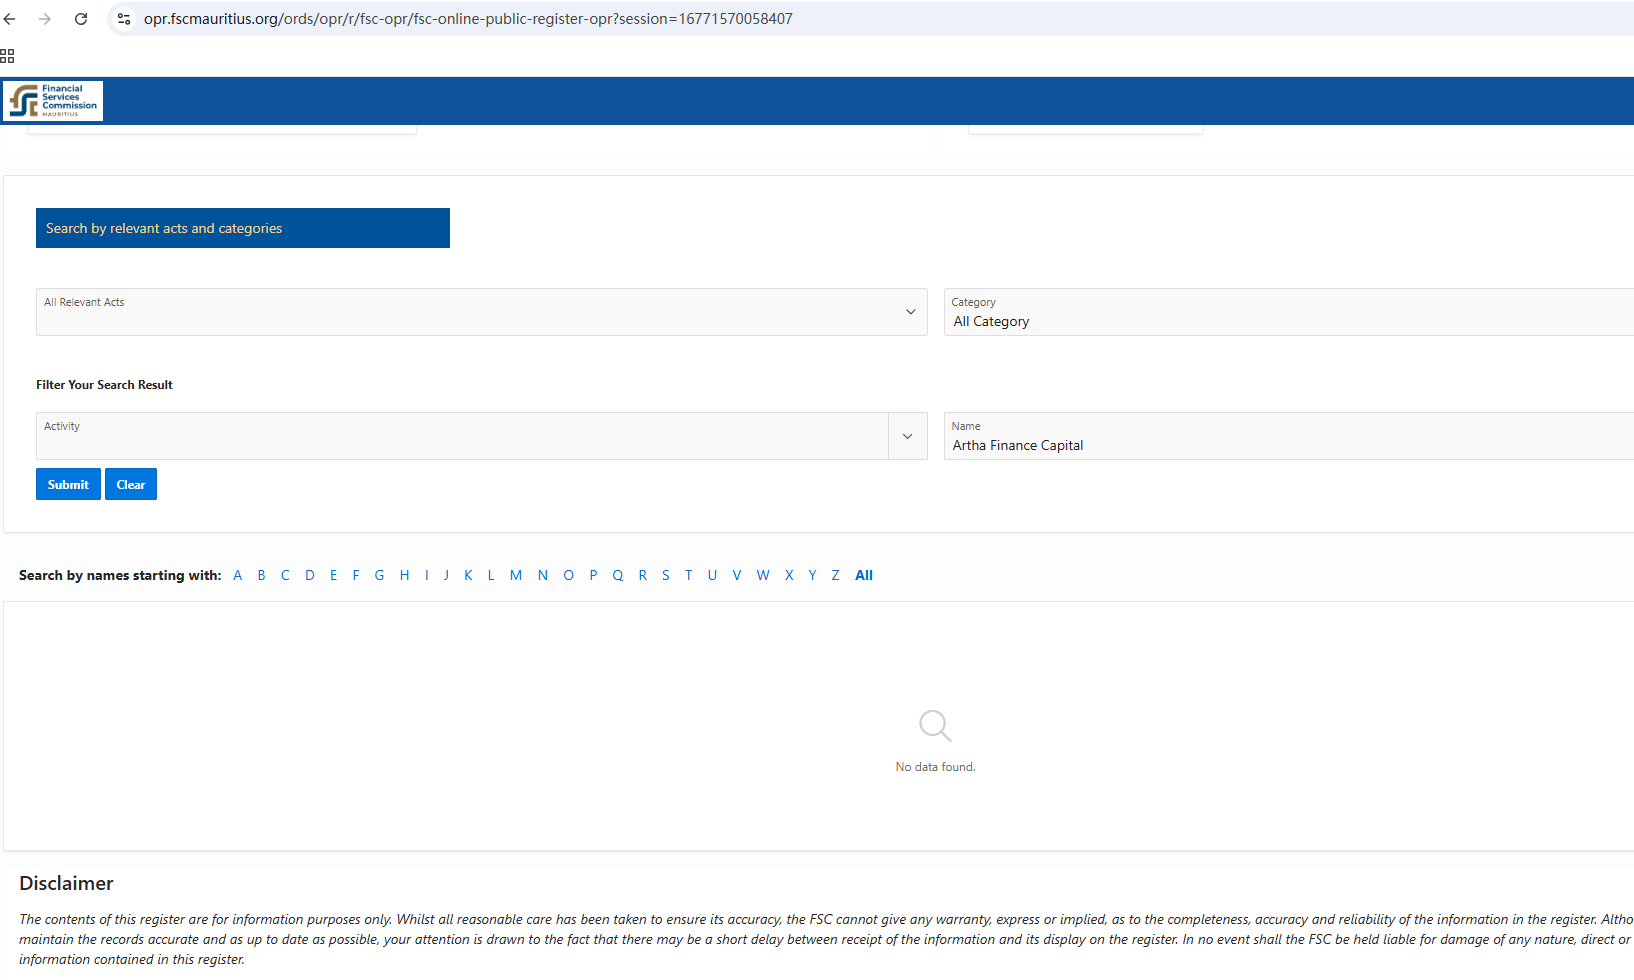Open the apps grid icon in bookmarks bar
The width and height of the screenshot is (1634, 980).
point(8,56)
